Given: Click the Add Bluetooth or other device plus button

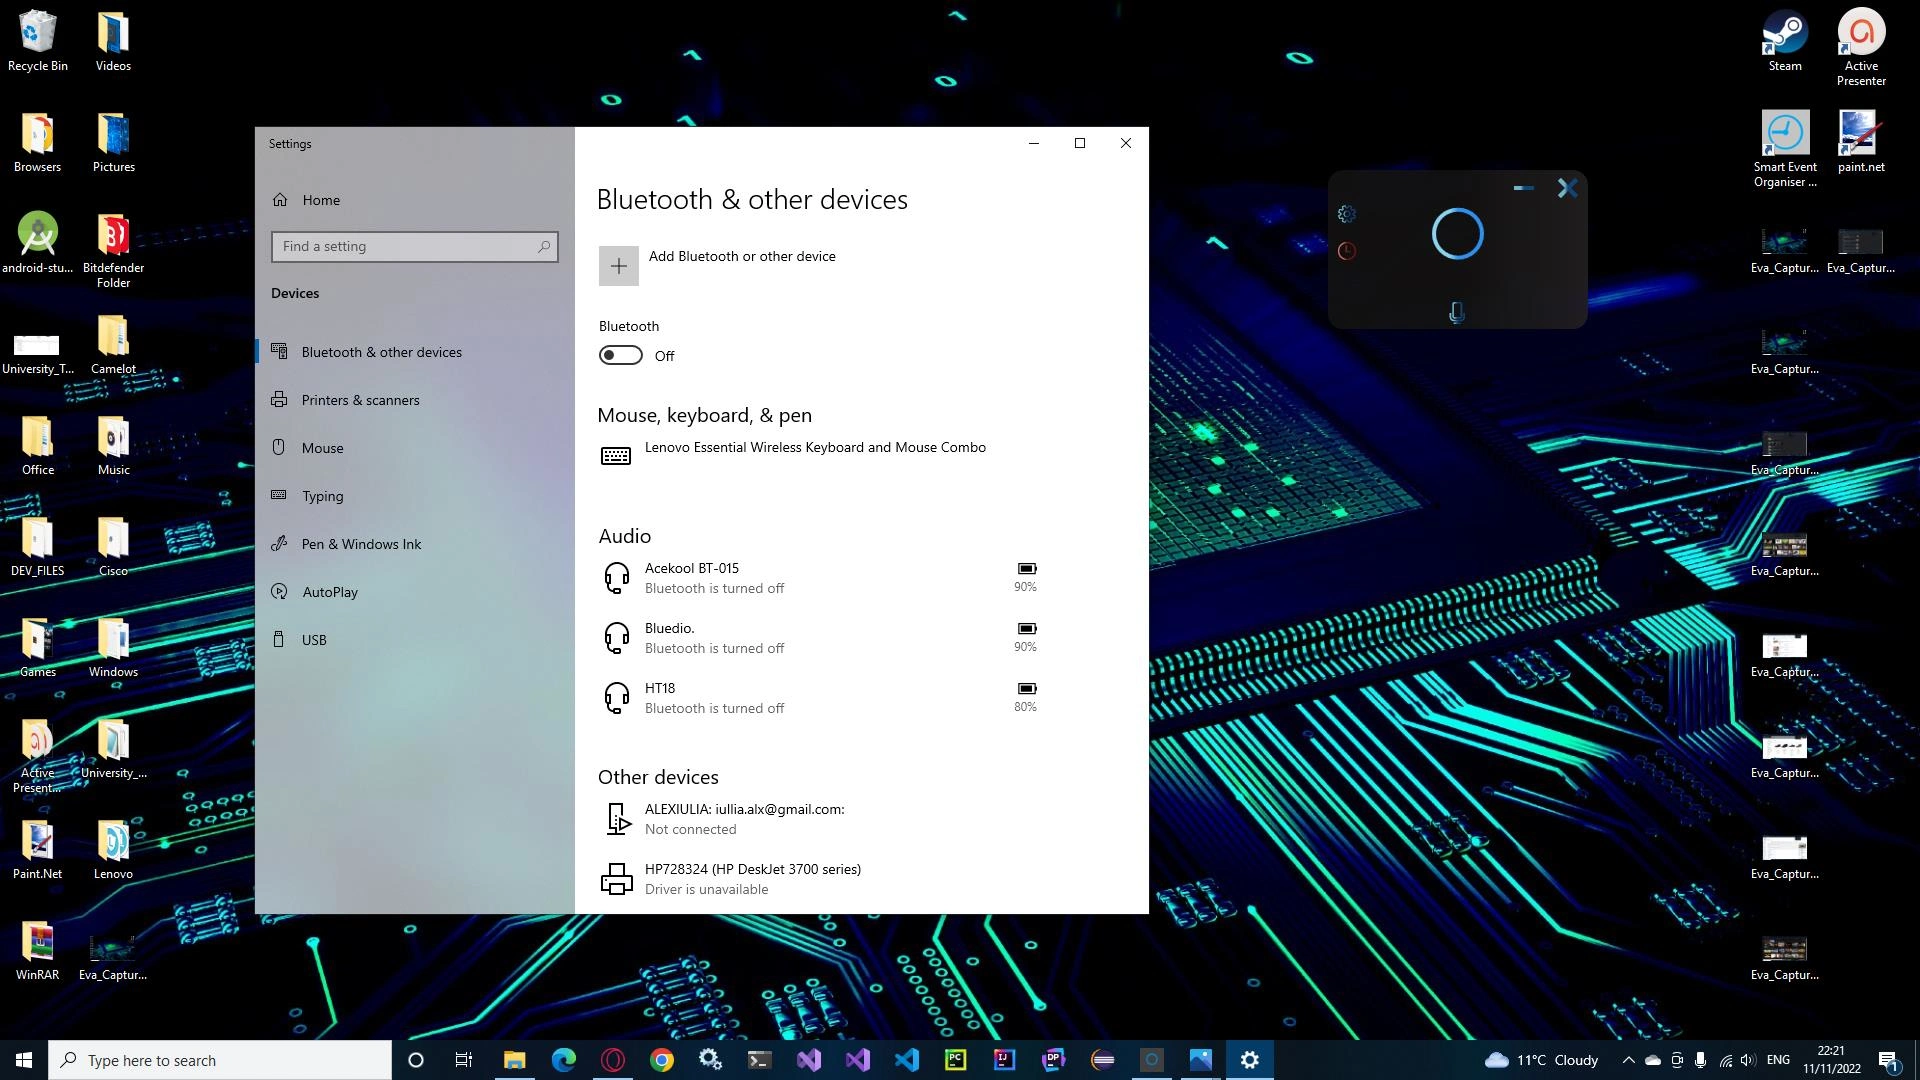Looking at the screenshot, I should [618, 266].
